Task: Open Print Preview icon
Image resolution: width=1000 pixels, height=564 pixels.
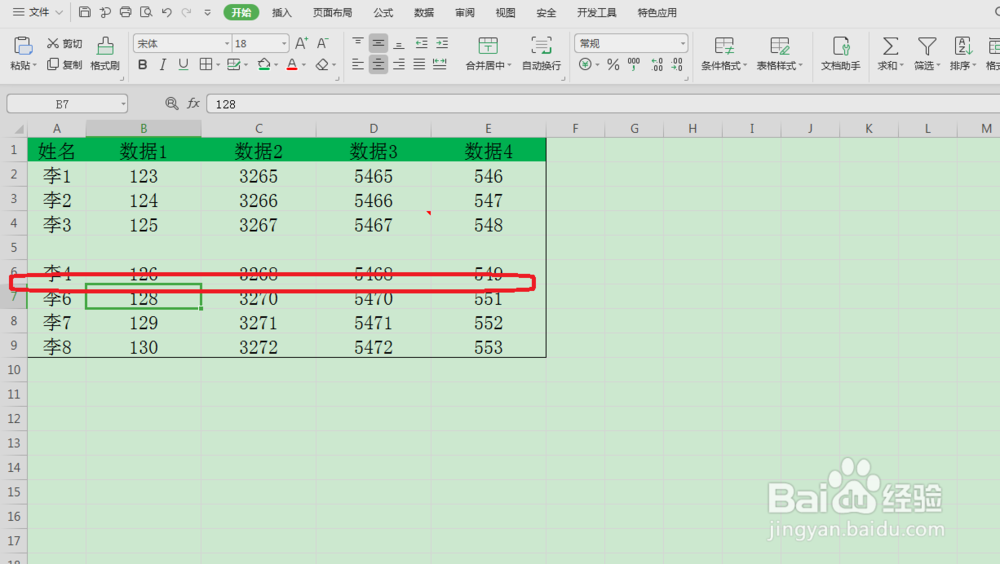Action: (x=146, y=12)
